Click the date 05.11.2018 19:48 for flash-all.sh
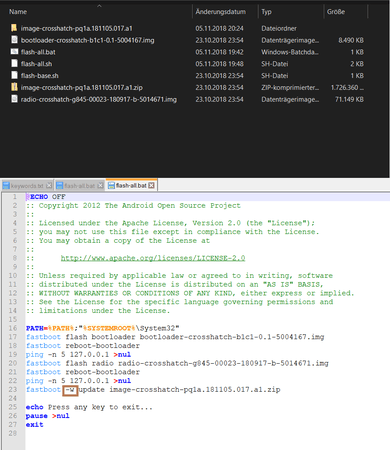 219,64
